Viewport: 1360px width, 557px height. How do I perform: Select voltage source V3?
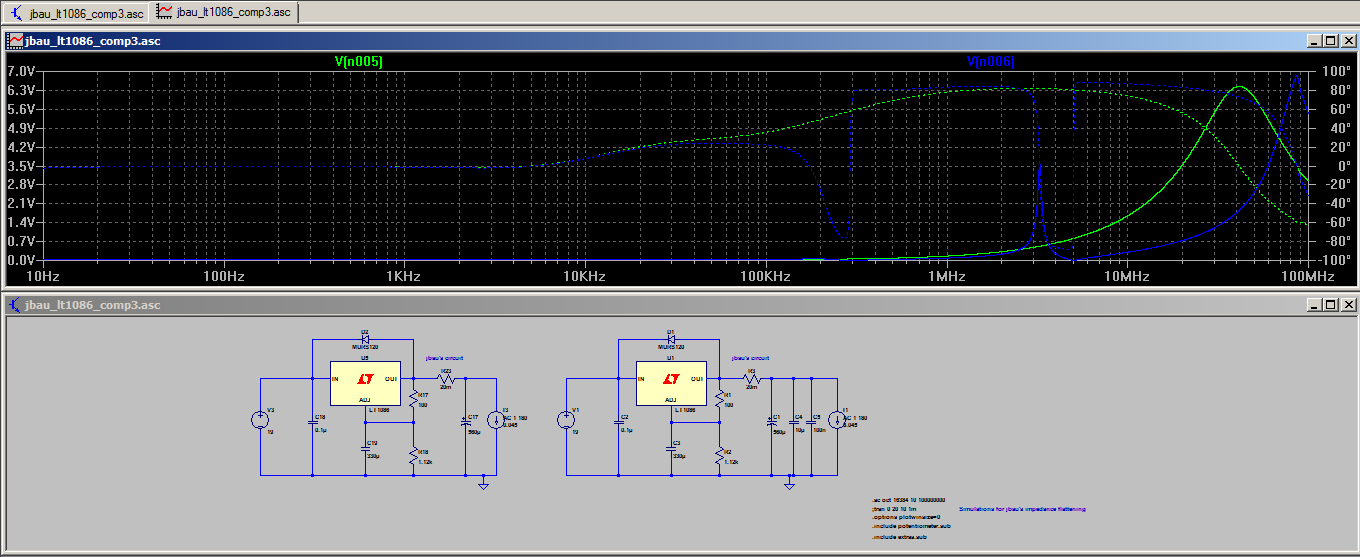coord(260,420)
